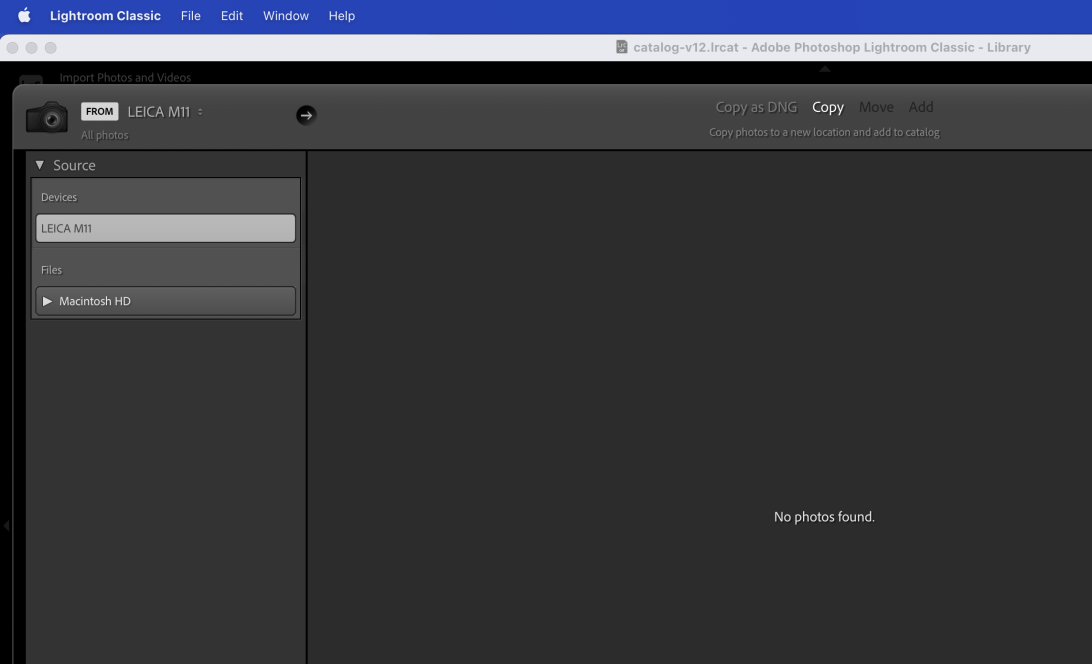Click the Lightroom Classic app menu
This screenshot has width=1092, height=664.
[105, 16]
